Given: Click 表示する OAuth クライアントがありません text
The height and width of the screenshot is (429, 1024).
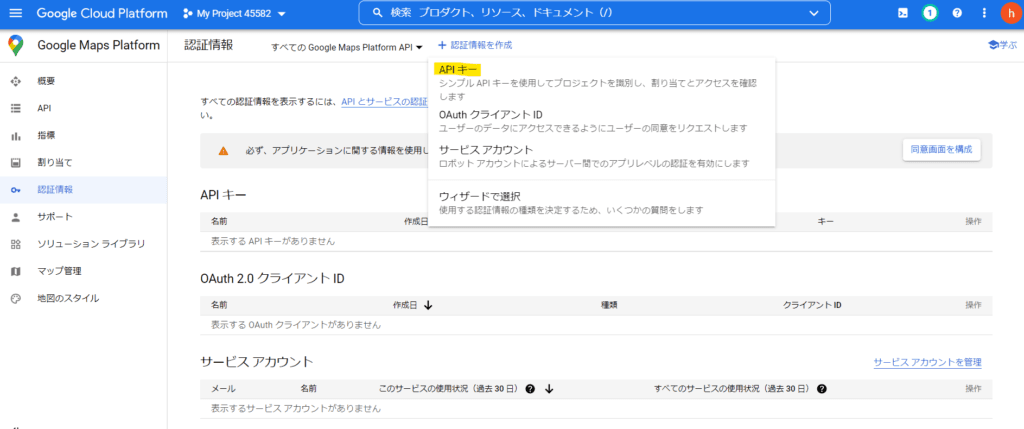Looking at the screenshot, I should point(296,325).
